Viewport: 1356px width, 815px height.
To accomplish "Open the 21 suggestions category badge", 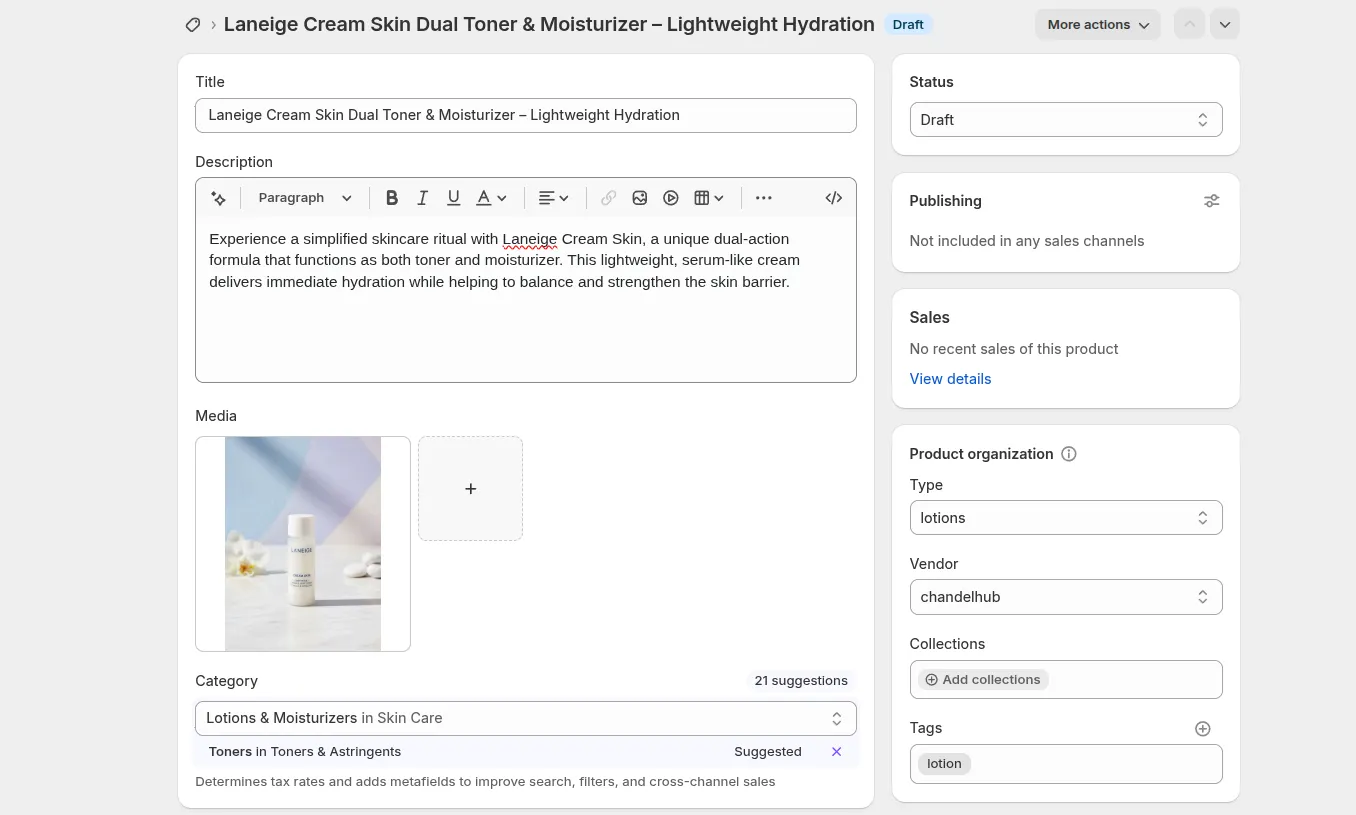I will (801, 681).
